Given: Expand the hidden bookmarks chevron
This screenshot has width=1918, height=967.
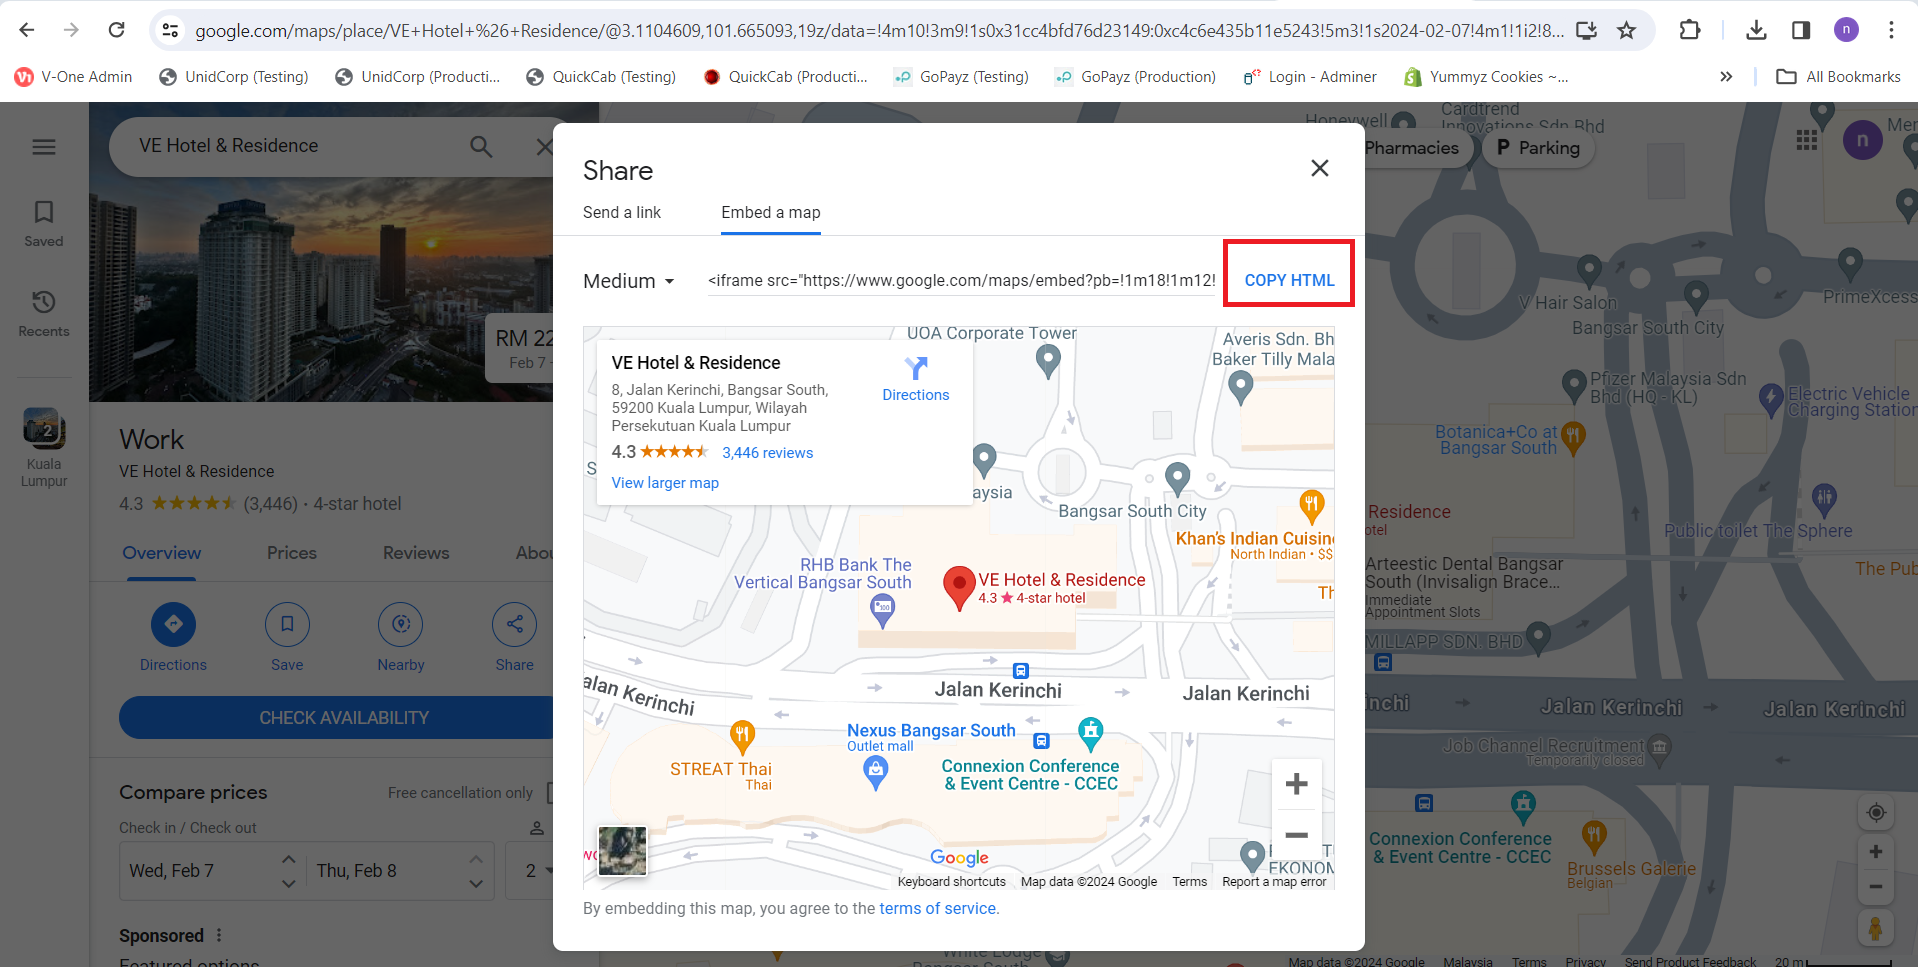Looking at the screenshot, I should [1726, 77].
